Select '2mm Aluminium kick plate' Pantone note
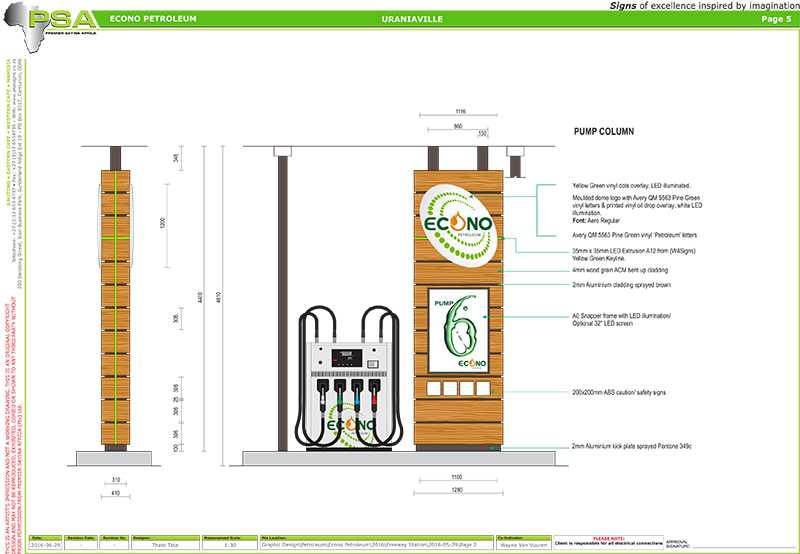The image size is (800, 554). click(632, 446)
